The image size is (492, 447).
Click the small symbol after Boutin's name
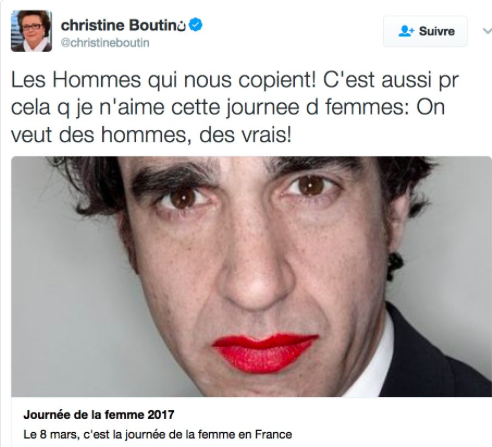[182, 26]
